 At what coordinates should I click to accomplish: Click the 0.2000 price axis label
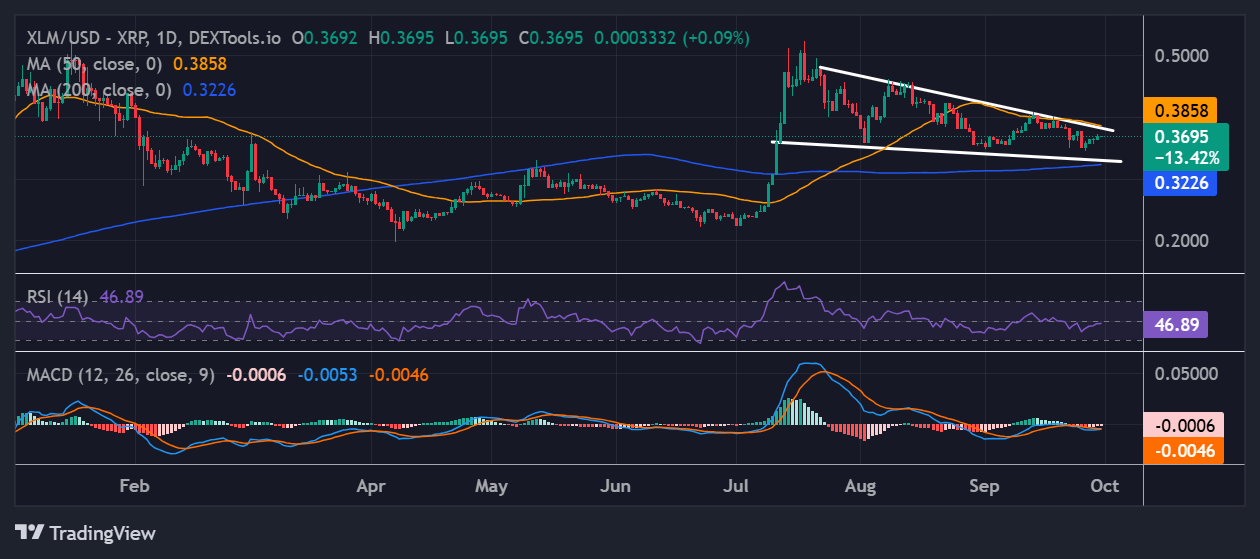1181,241
